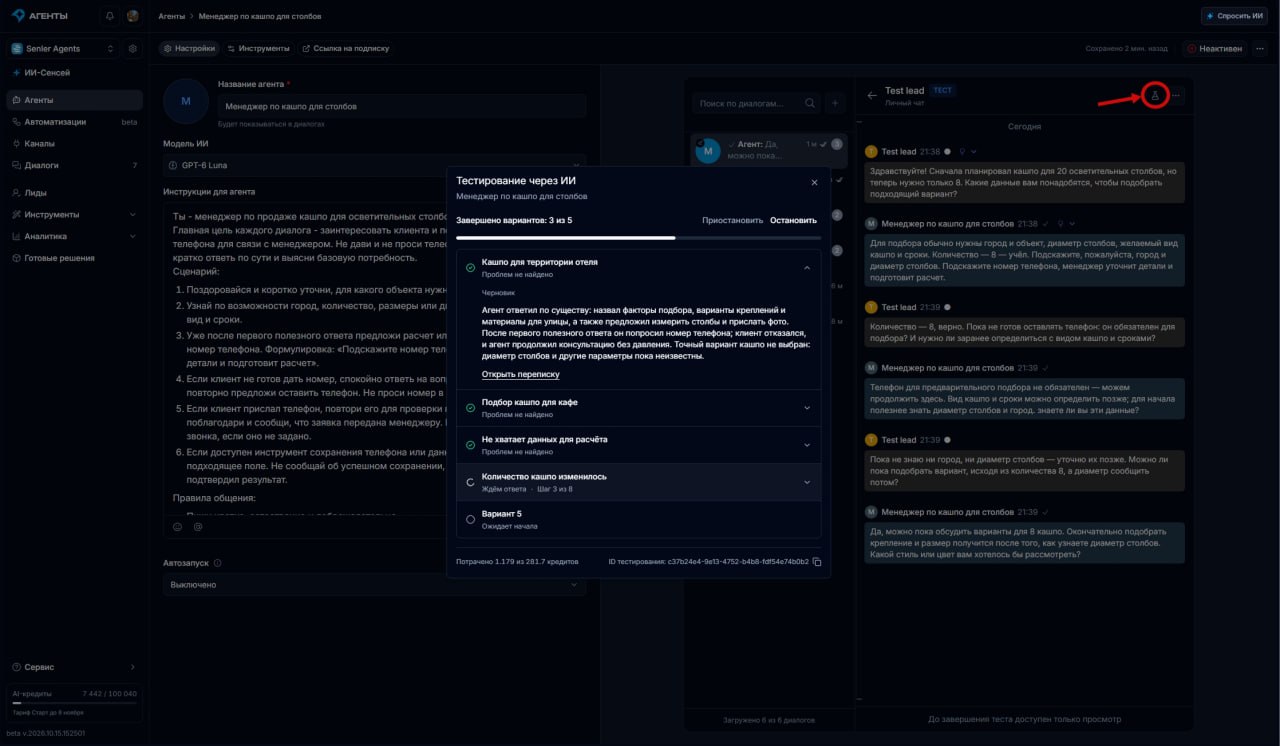The image size is (1280, 746).
Task: Open Диалоги in the sidebar
Action: pos(74,165)
